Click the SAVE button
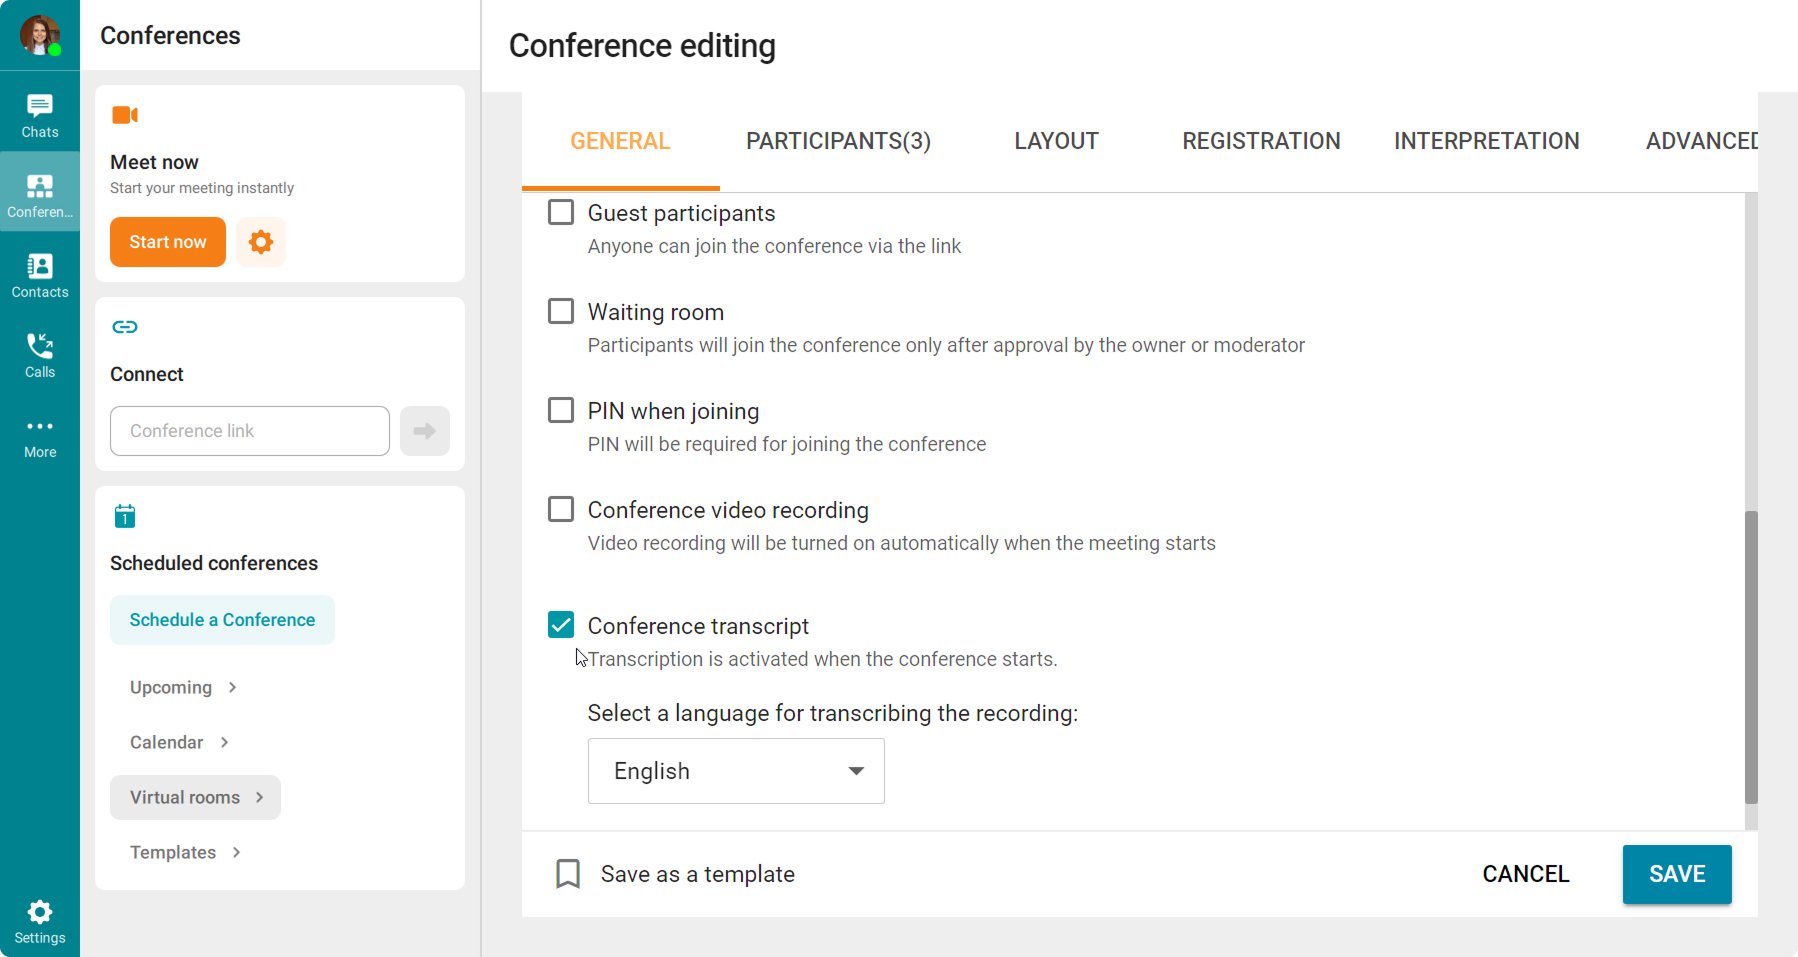1798x957 pixels. click(1677, 874)
